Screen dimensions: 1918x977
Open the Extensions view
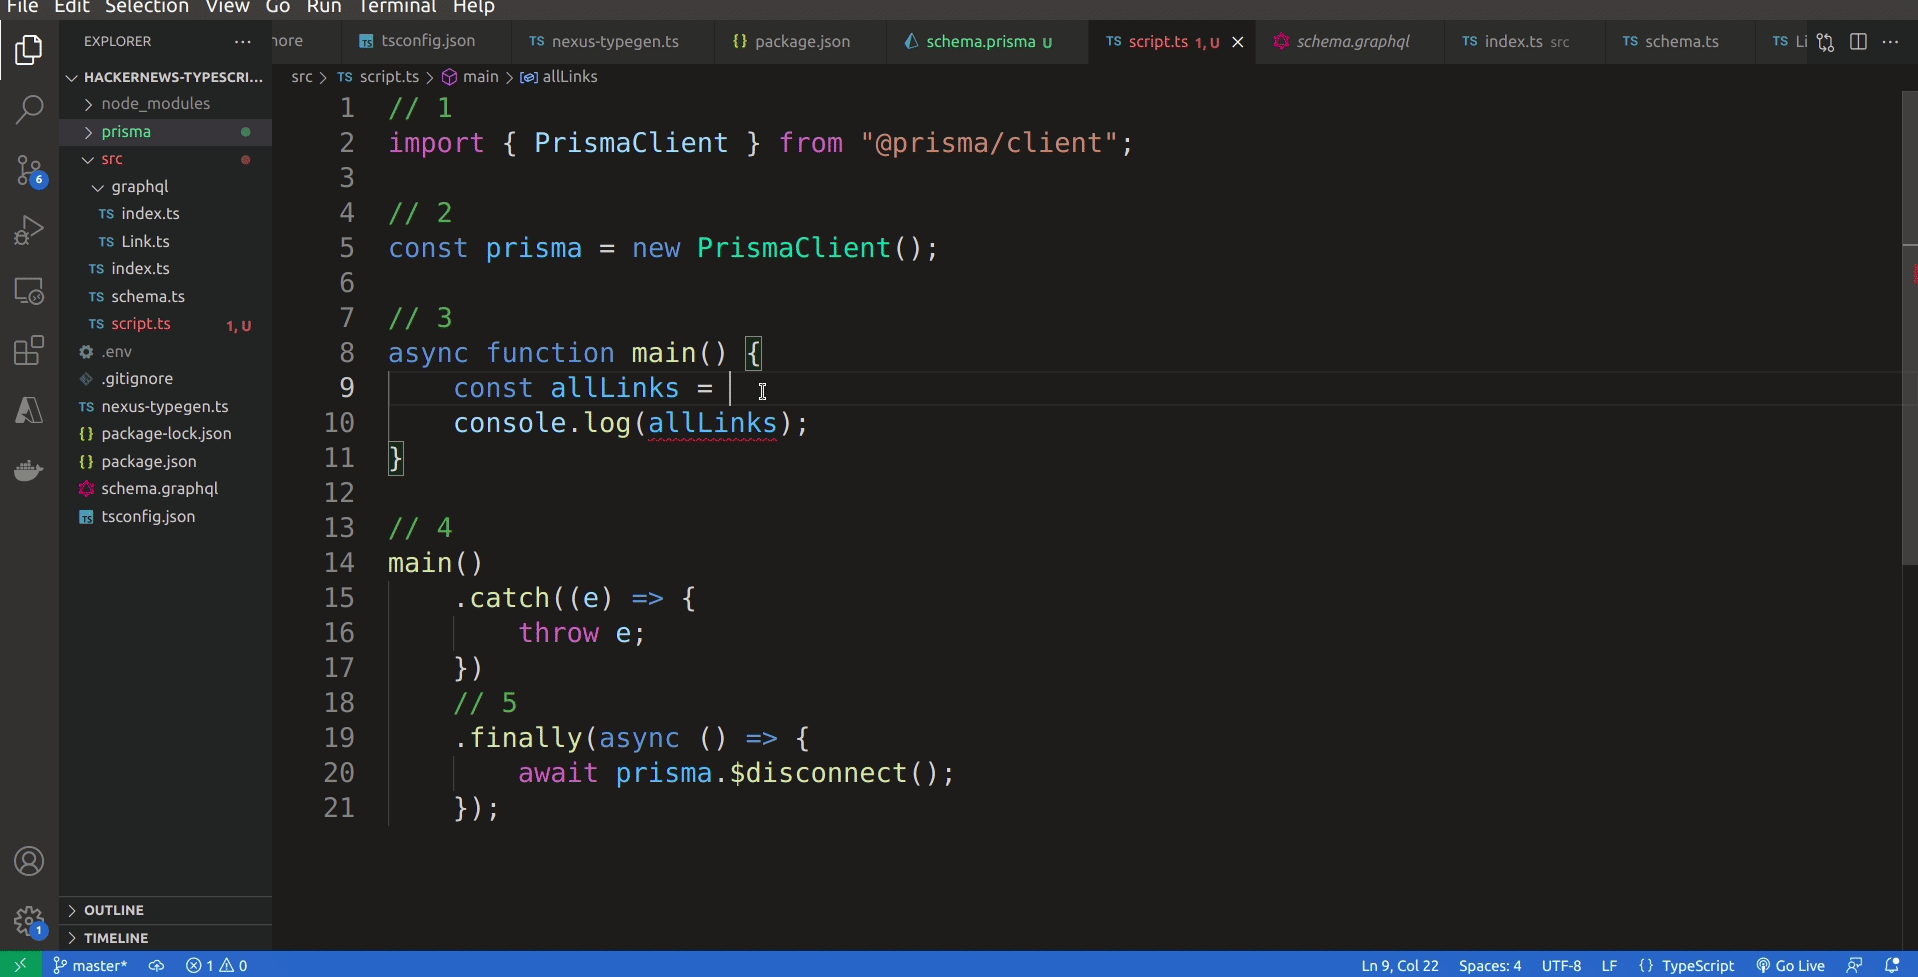click(29, 351)
